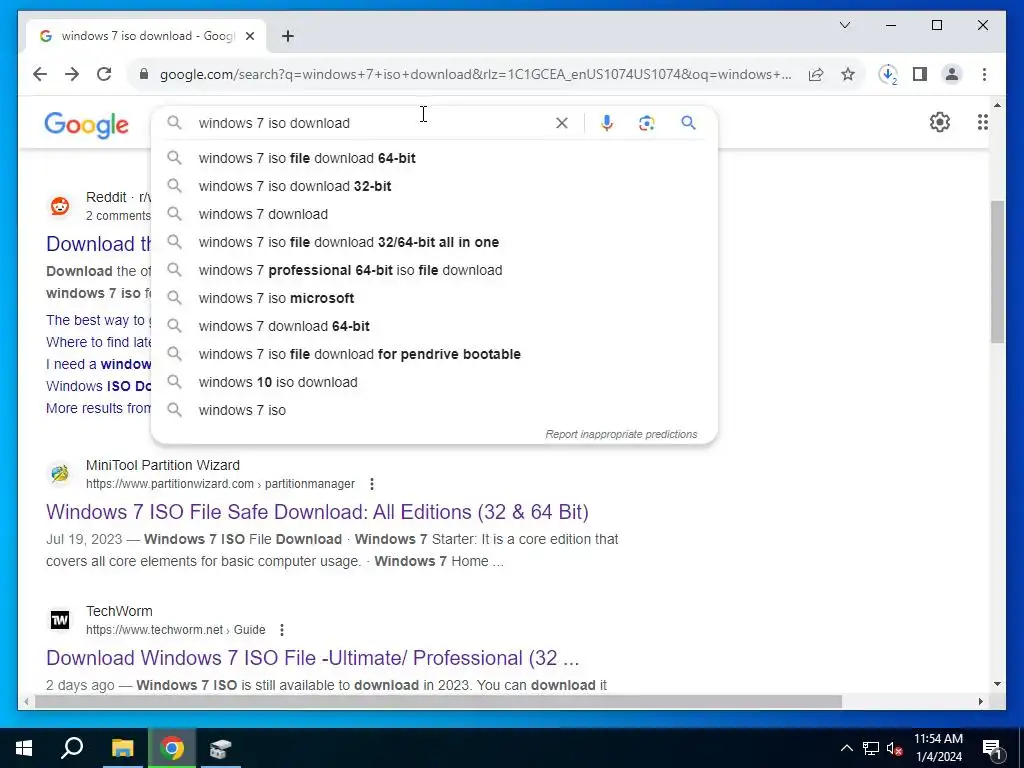Viewport: 1024px width, 768px height.
Task: Clear the search box with the X
Action: pyautogui.click(x=562, y=123)
